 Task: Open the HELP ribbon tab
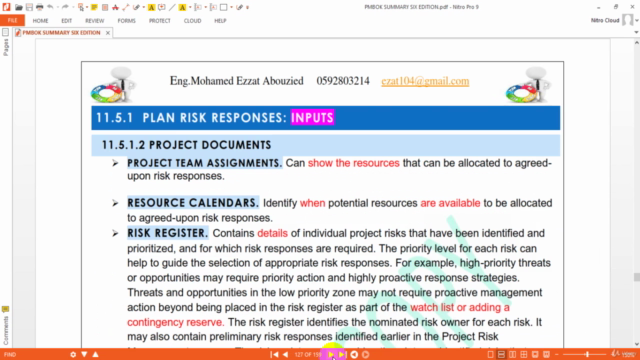[x=220, y=21]
